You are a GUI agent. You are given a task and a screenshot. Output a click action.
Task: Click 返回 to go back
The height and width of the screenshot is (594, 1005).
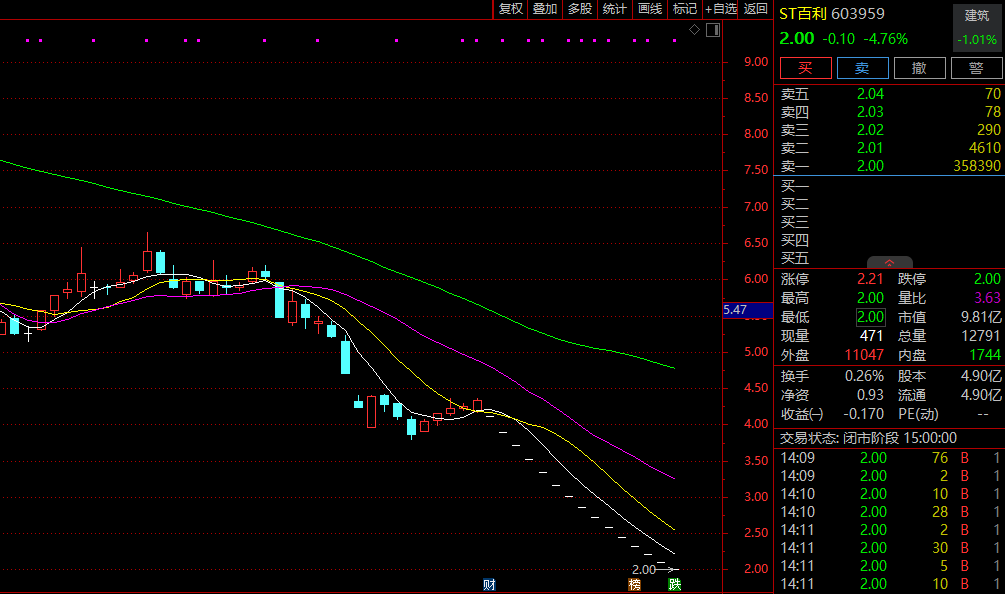756,9
